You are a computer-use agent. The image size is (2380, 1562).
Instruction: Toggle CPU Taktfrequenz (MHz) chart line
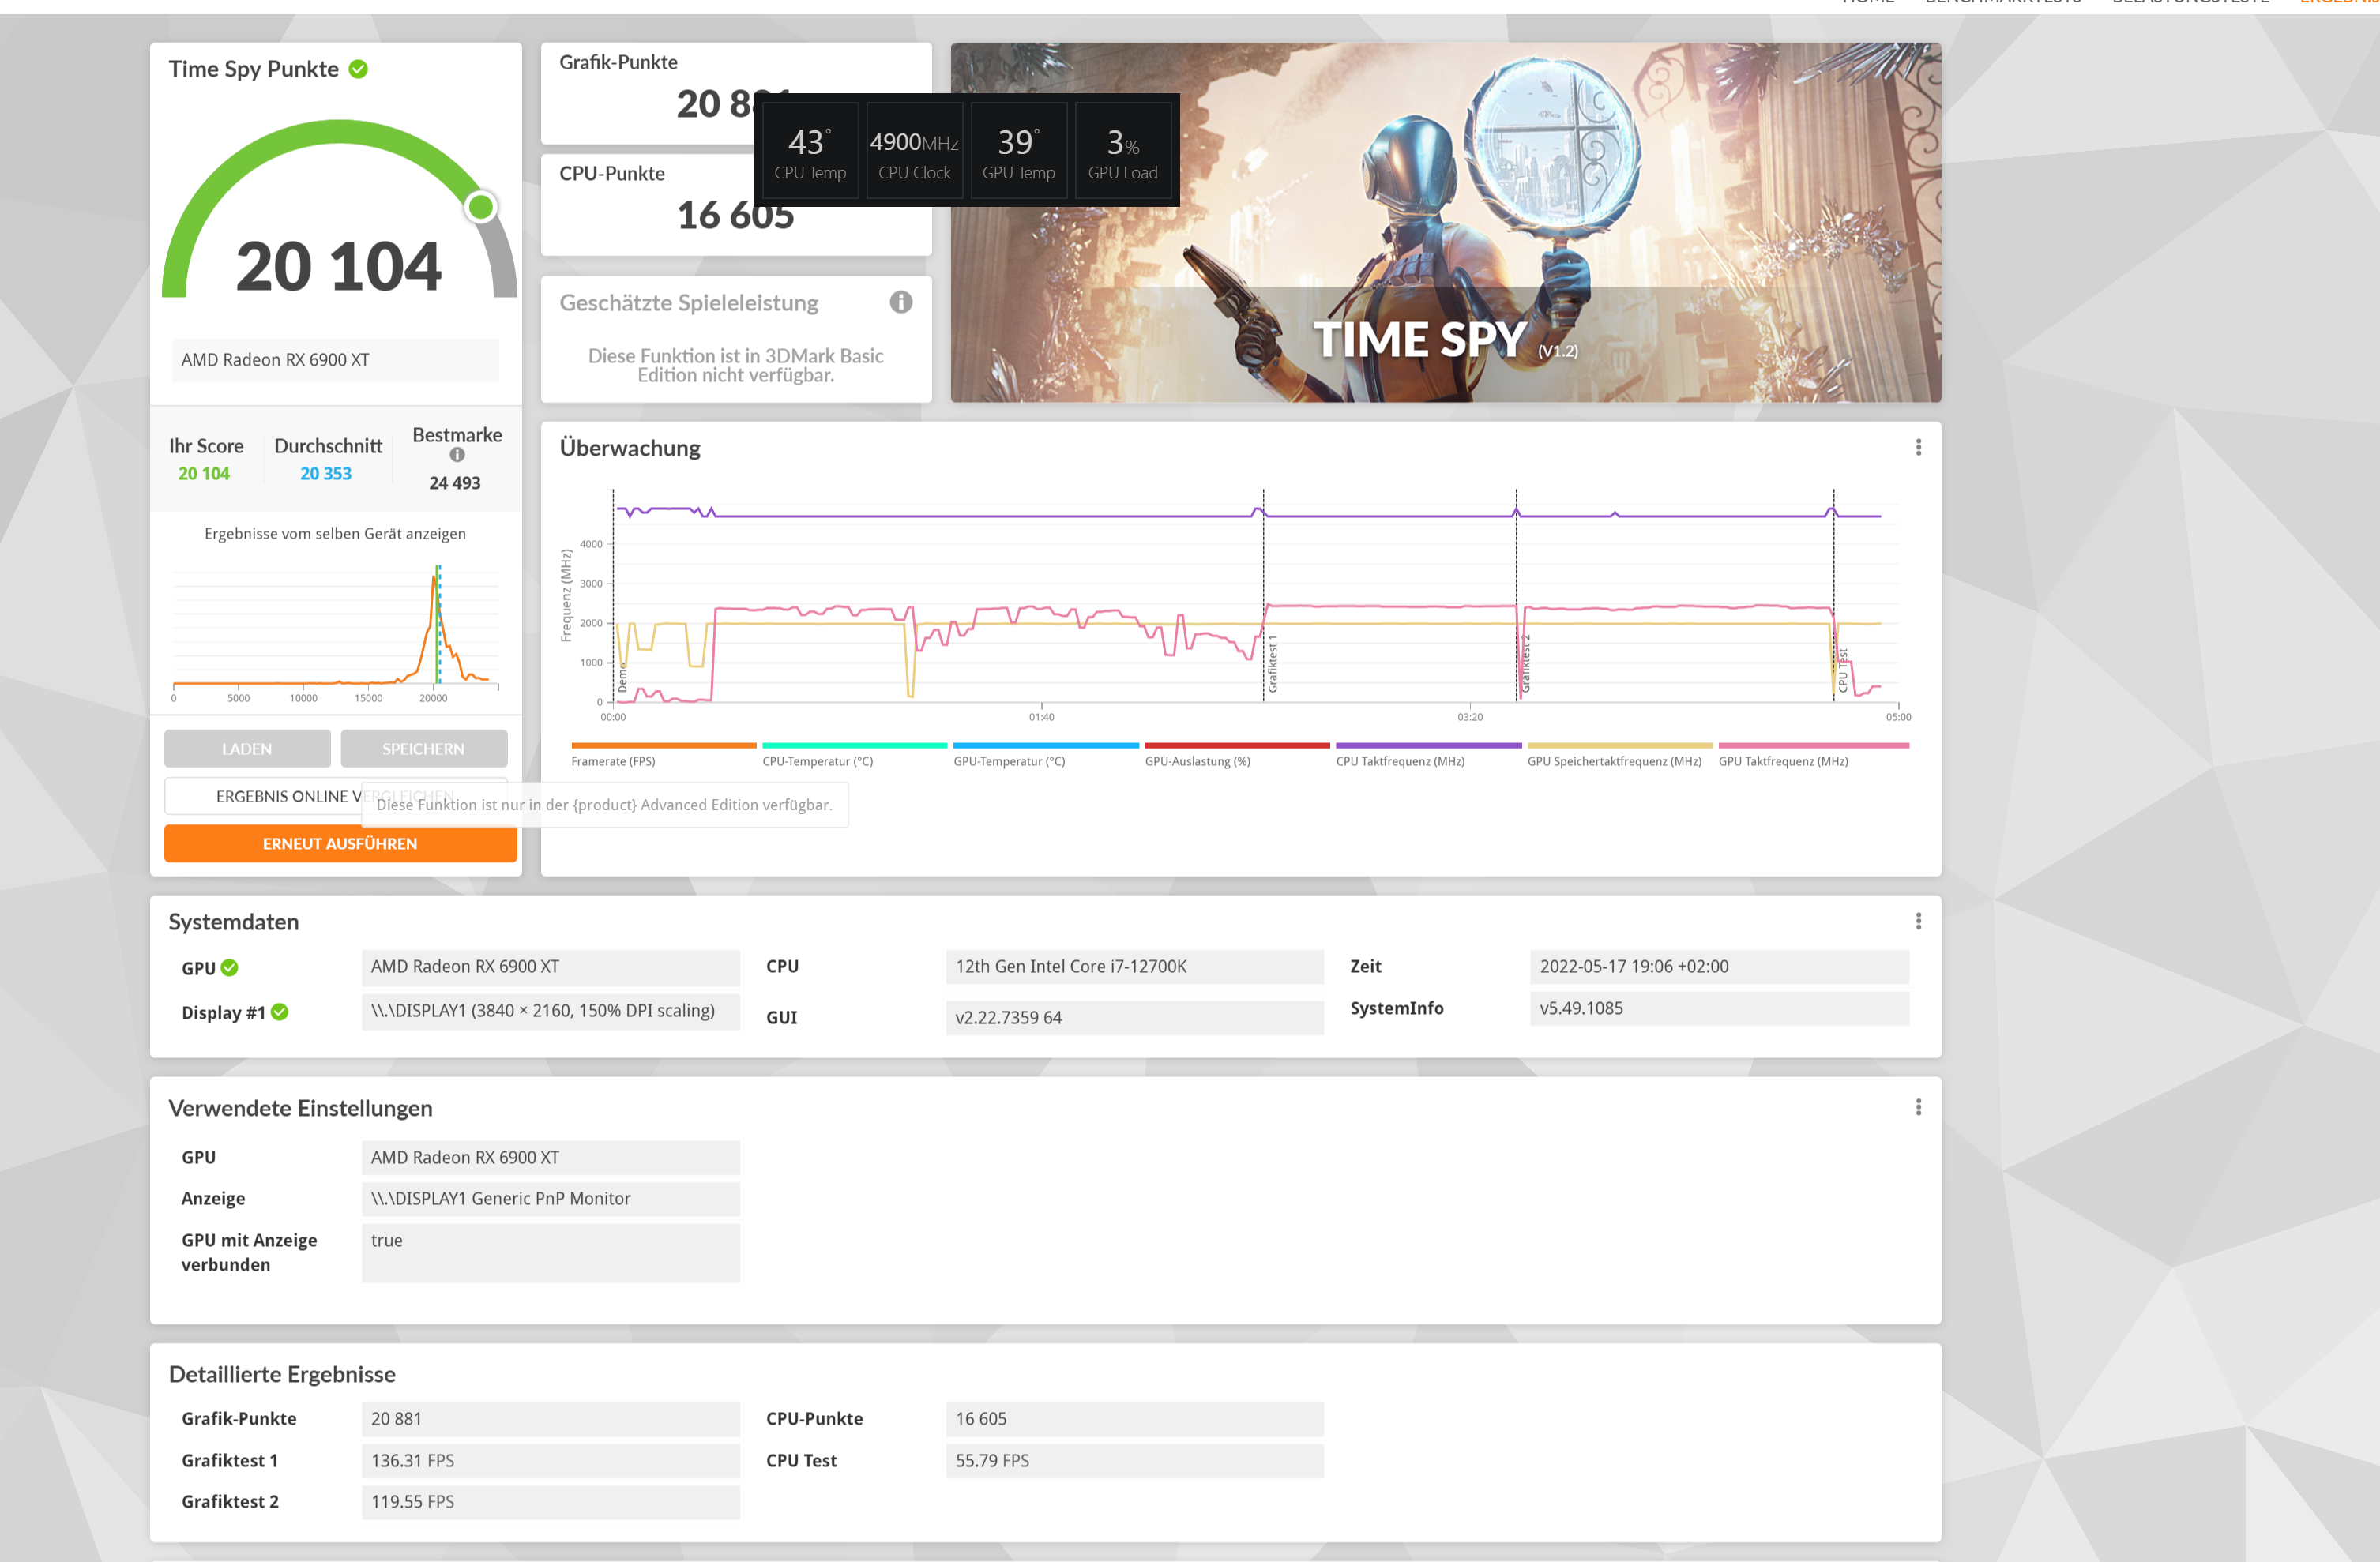[x=1400, y=761]
